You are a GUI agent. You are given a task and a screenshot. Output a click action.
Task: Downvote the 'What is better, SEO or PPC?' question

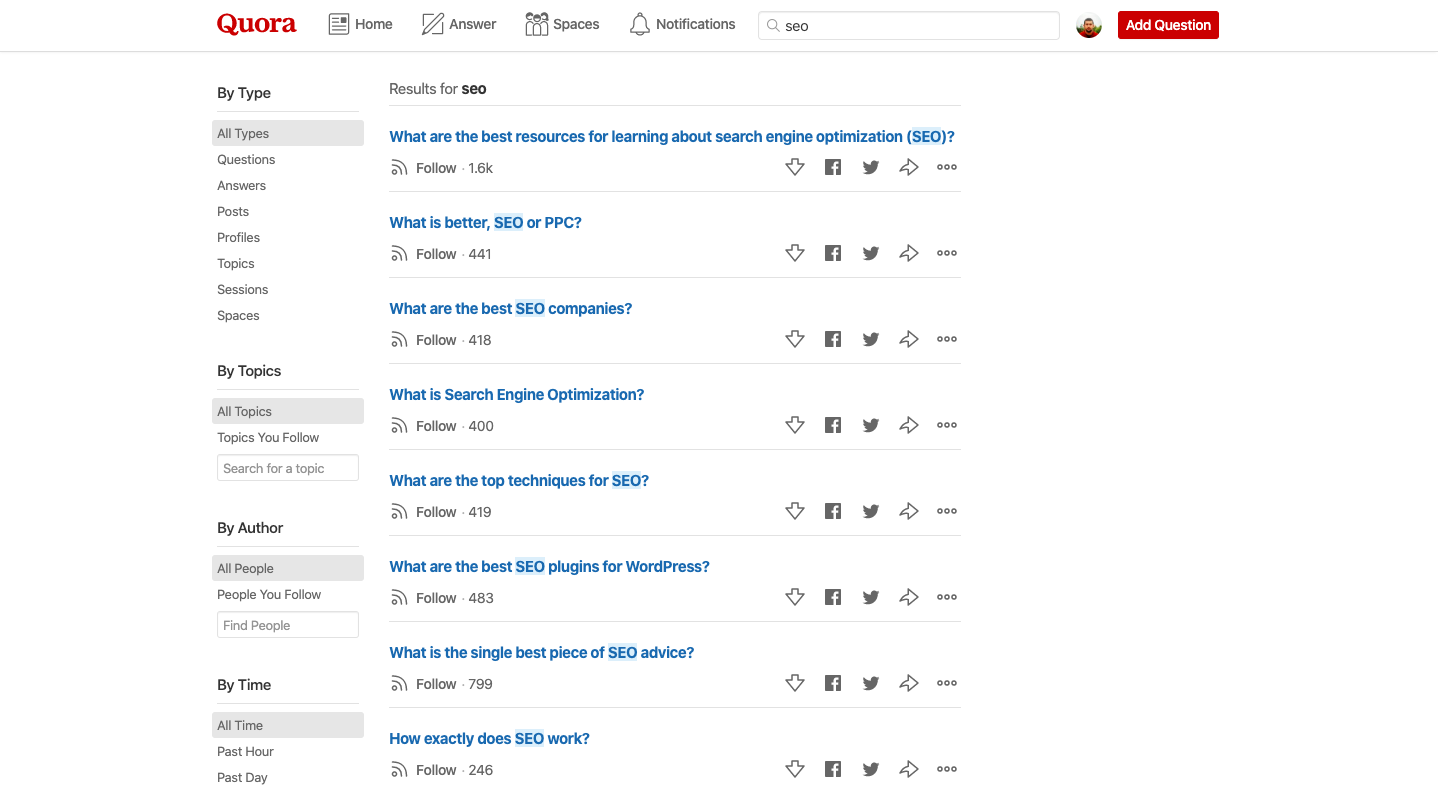(795, 253)
